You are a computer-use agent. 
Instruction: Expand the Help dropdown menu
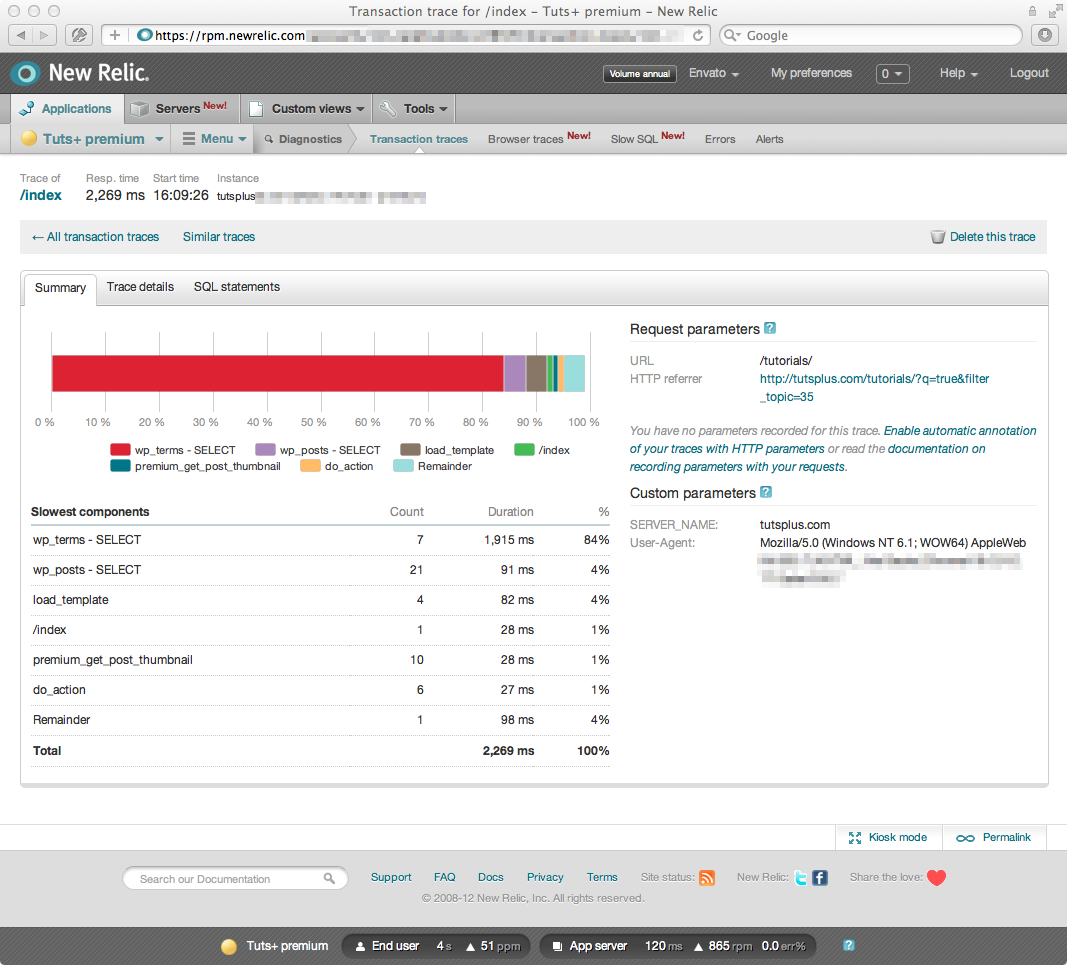958,73
